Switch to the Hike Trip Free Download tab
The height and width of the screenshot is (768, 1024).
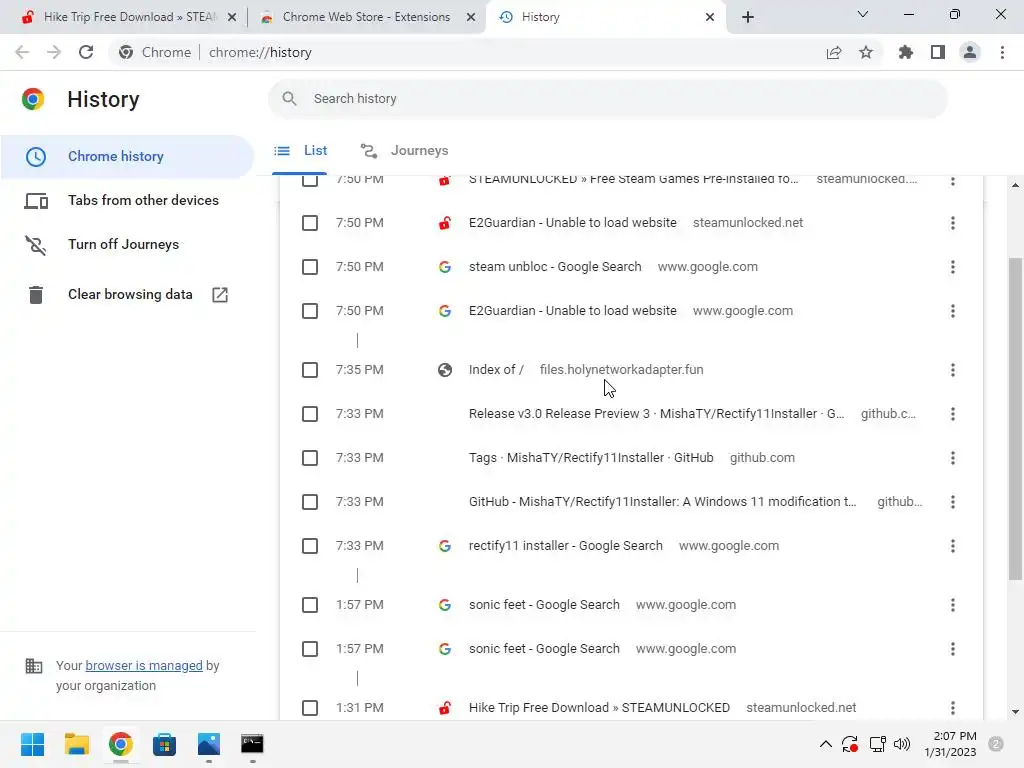[129, 17]
